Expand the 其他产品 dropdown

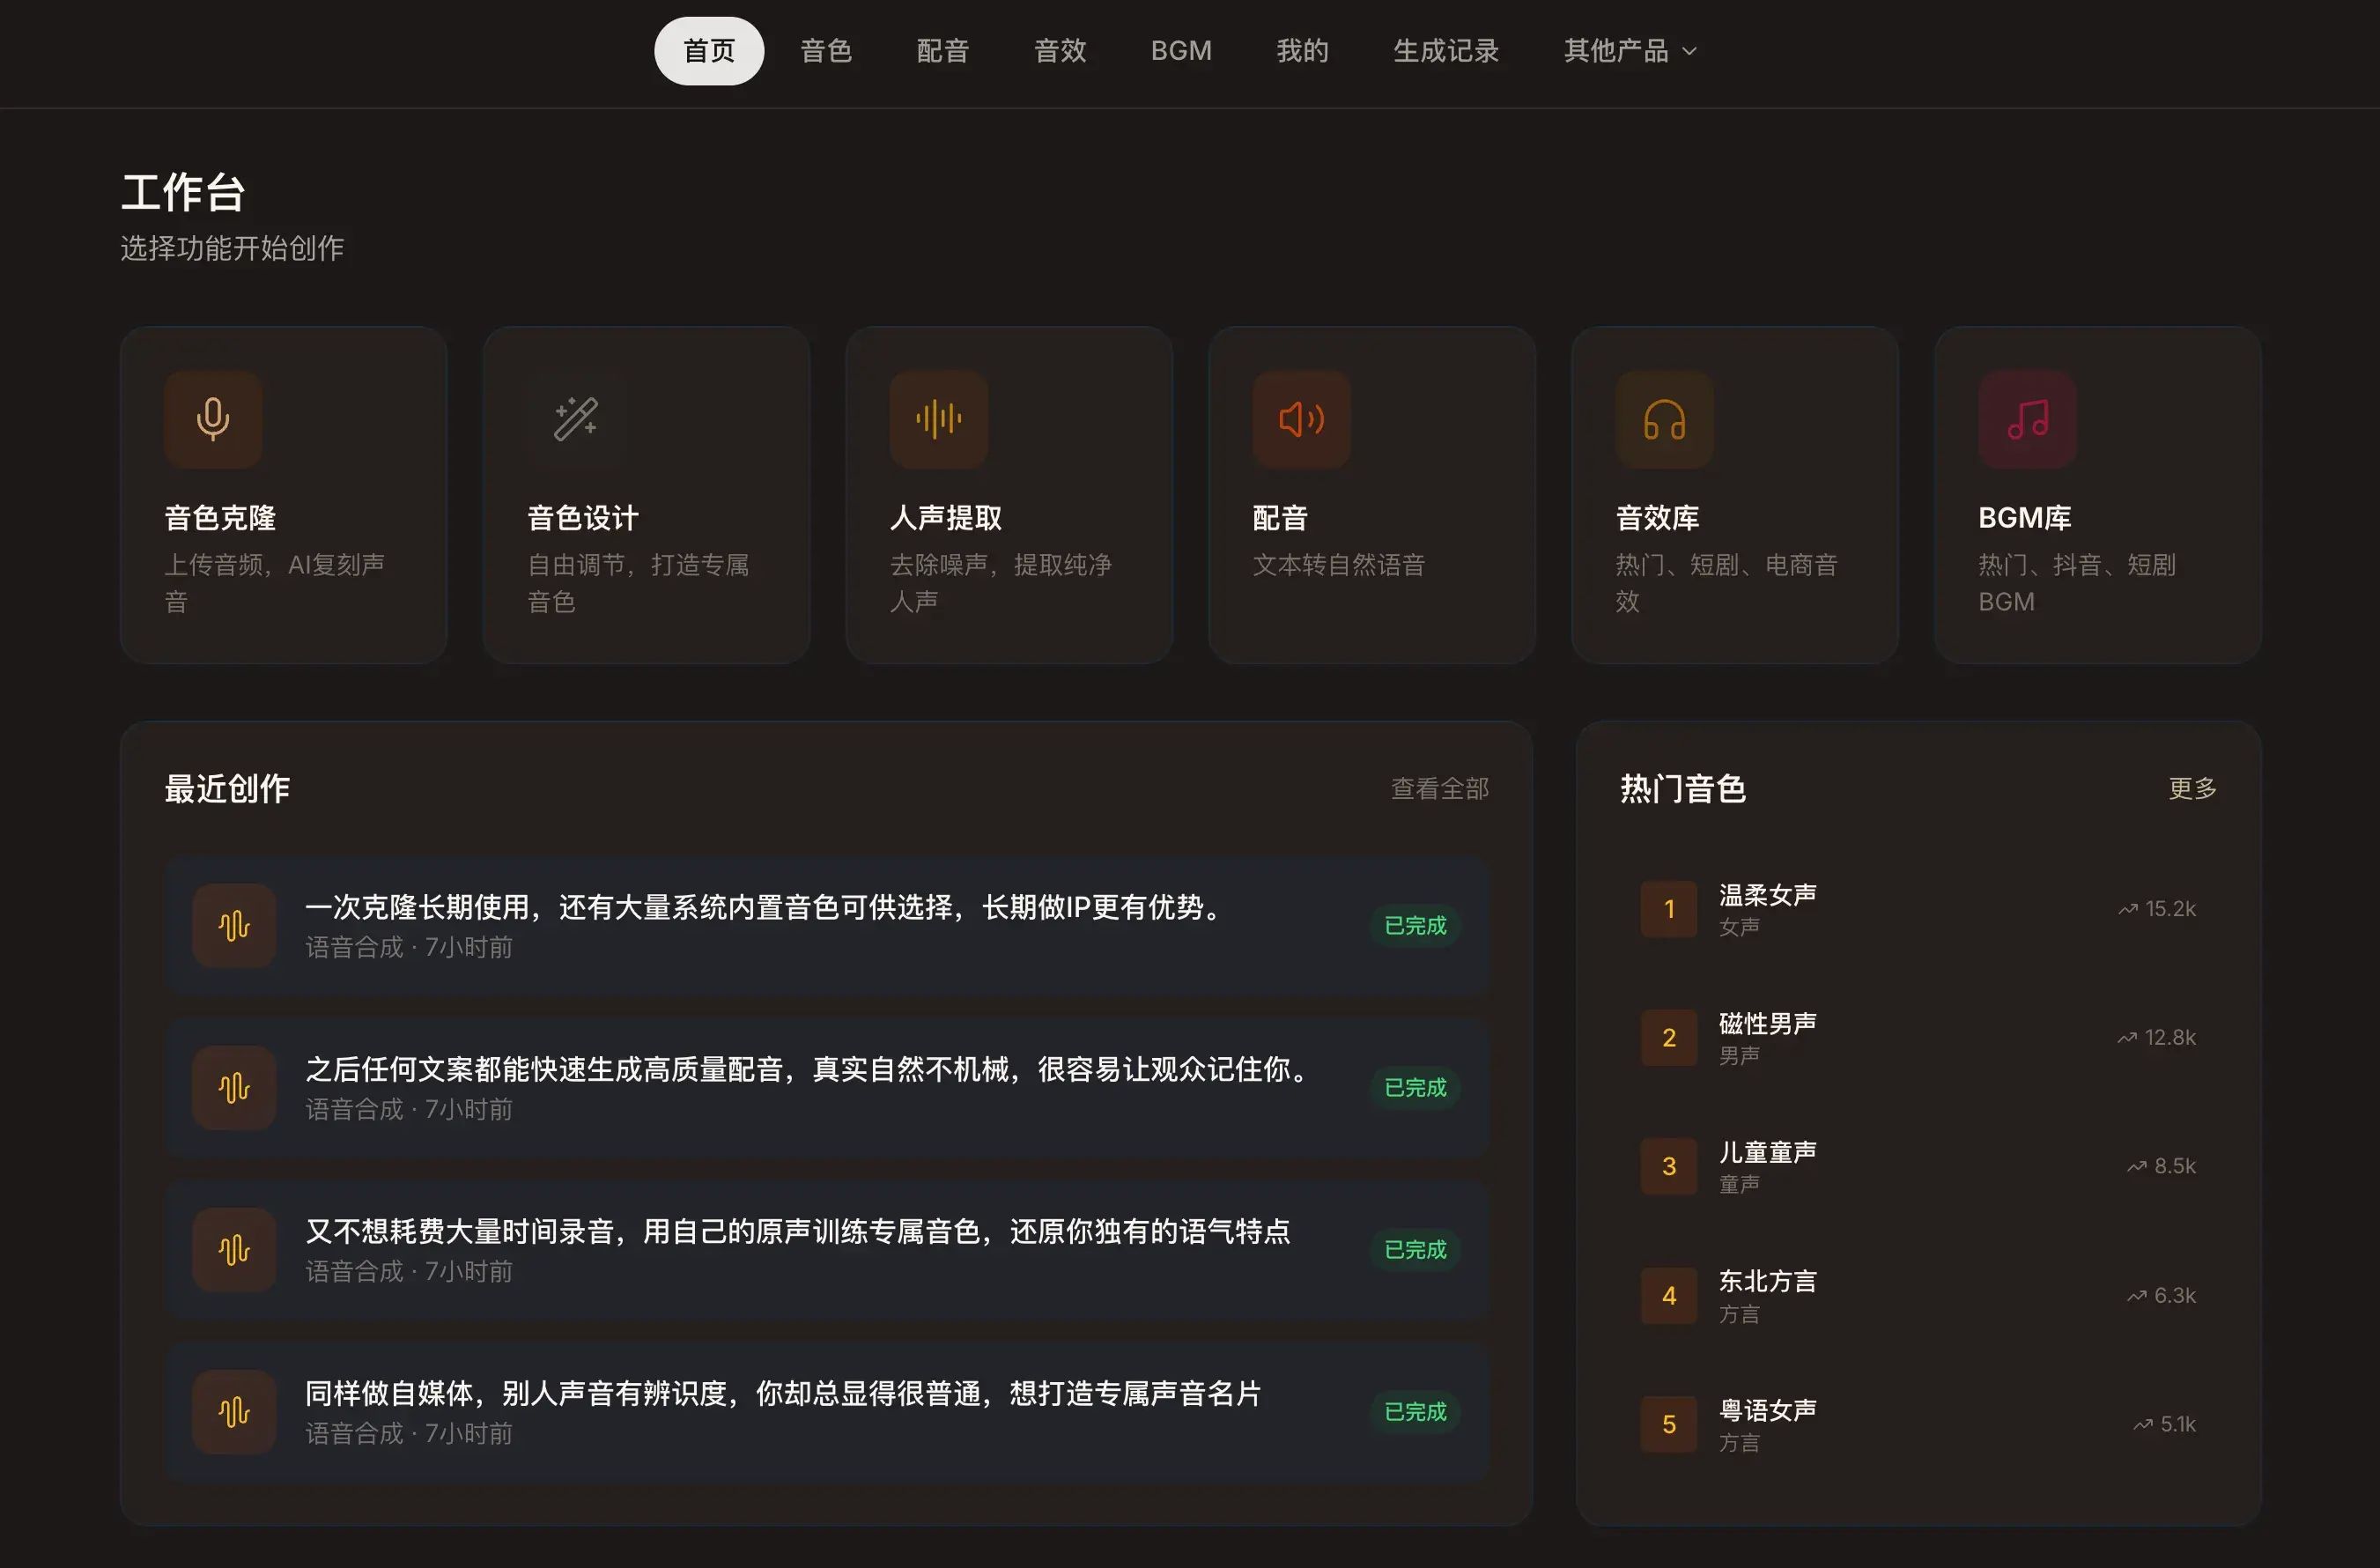pyautogui.click(x=1628, y=50)
